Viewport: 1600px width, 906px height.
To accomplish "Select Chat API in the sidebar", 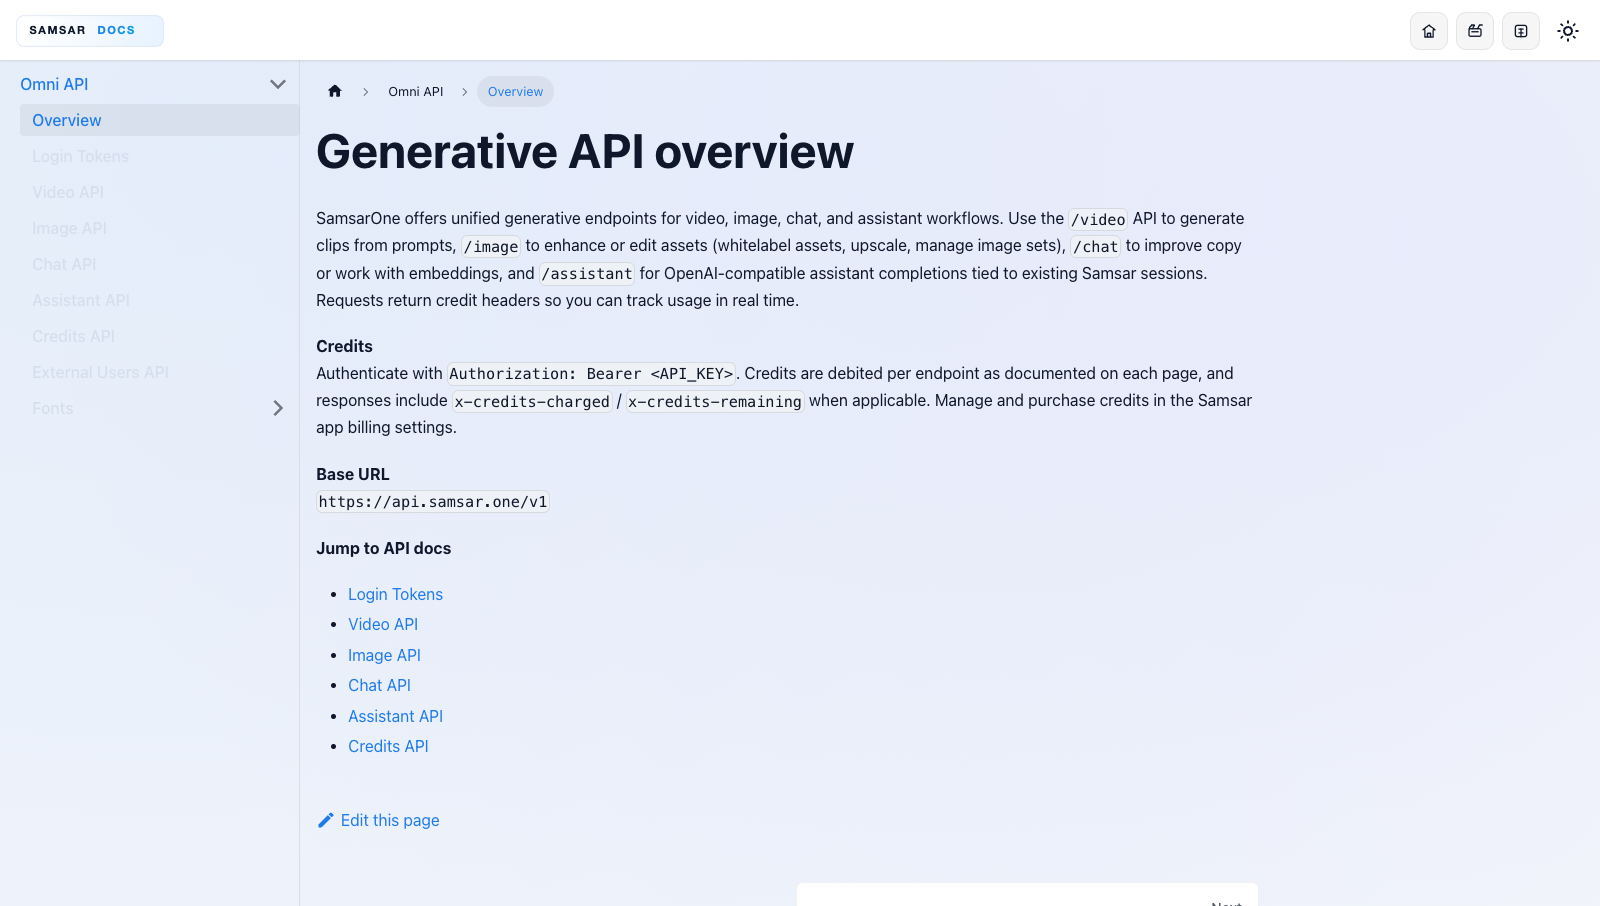I will point(64,264).
